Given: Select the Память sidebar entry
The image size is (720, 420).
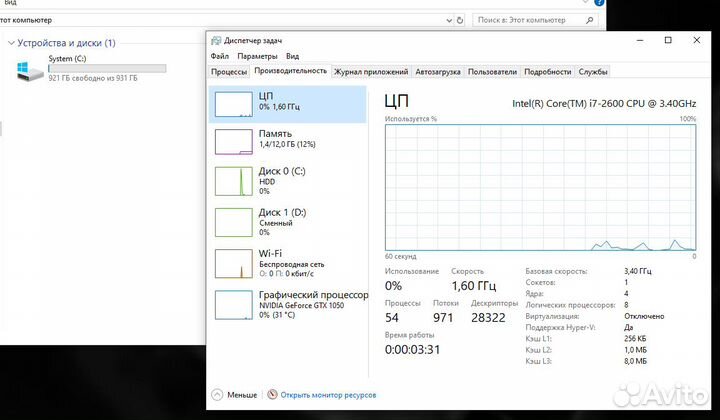Looking at the screenshot, I should (x=288, y=141).
